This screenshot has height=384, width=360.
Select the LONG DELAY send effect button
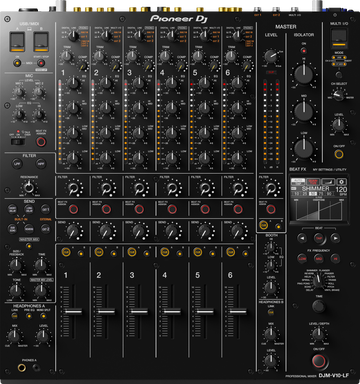point(29,209)
